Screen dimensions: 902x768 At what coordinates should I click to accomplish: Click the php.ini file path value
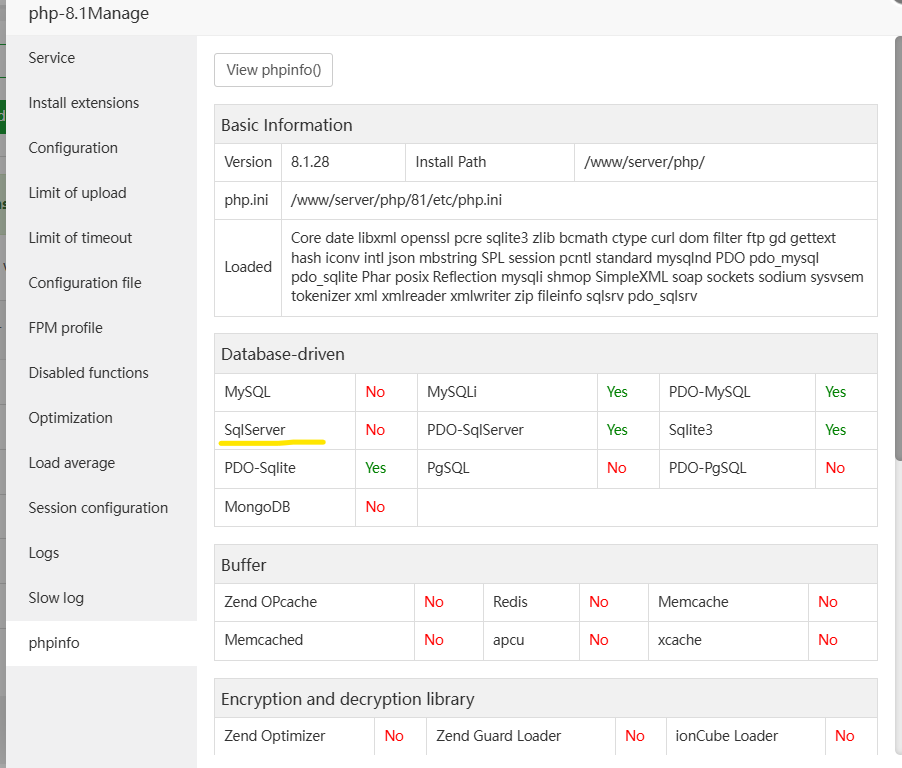click(x=396, y=200)
